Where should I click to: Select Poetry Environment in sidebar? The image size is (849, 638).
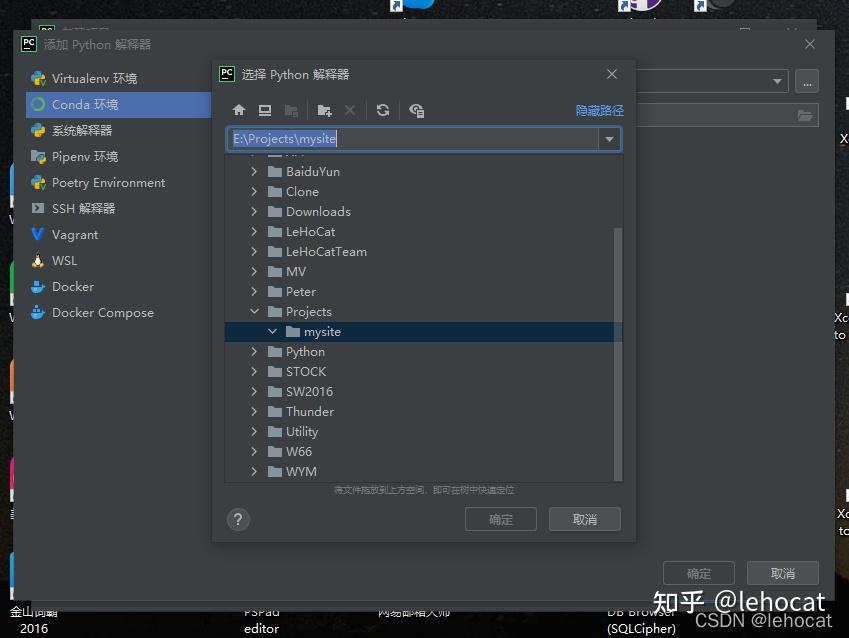click(118, 183)
